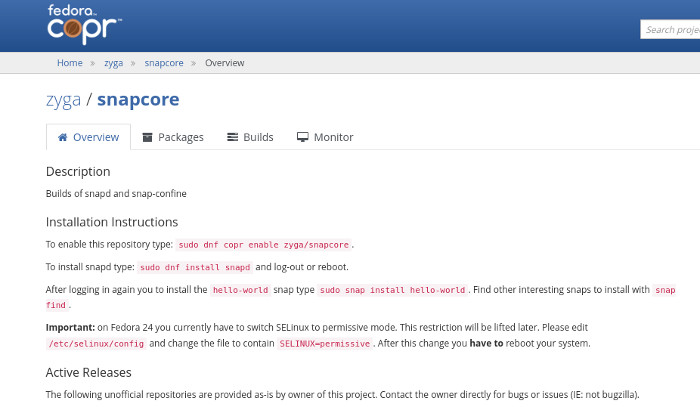Click 'Installation Instructions' heading
Screen dimensions: 700x407
pos(112,222)
